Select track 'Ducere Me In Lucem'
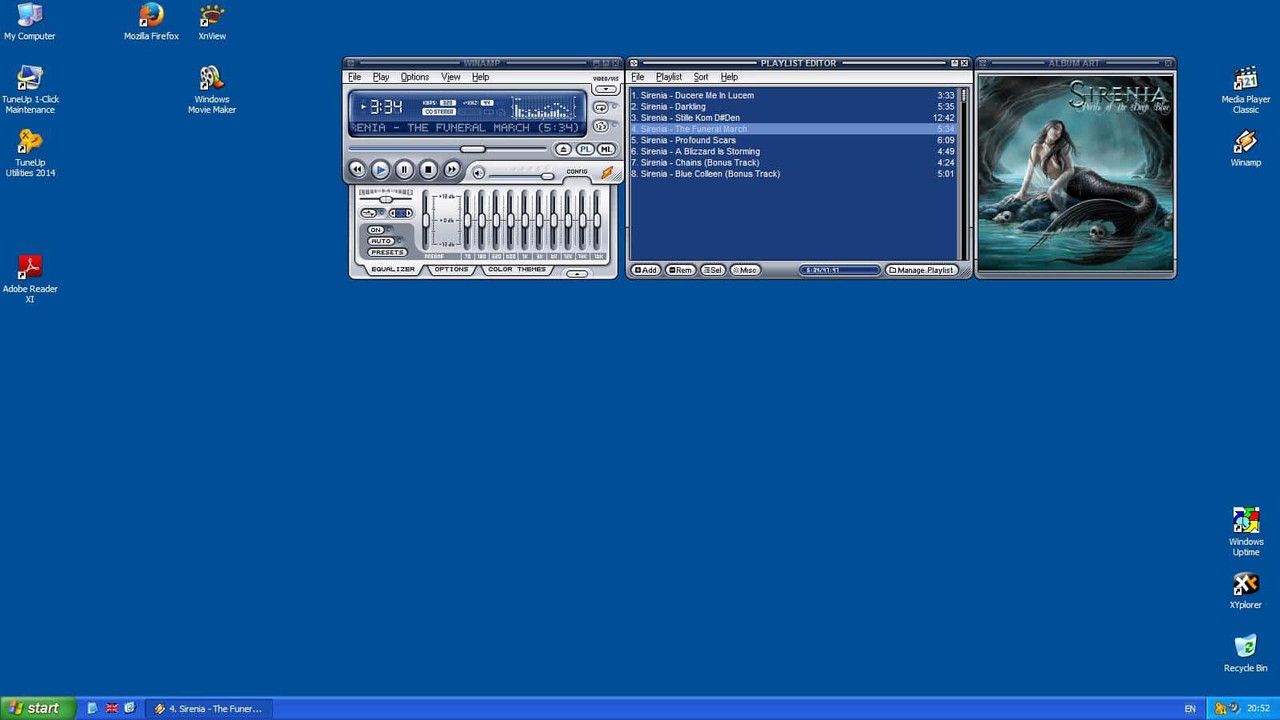The width and height of the screenshot is (1280, 720). [792, 95]
